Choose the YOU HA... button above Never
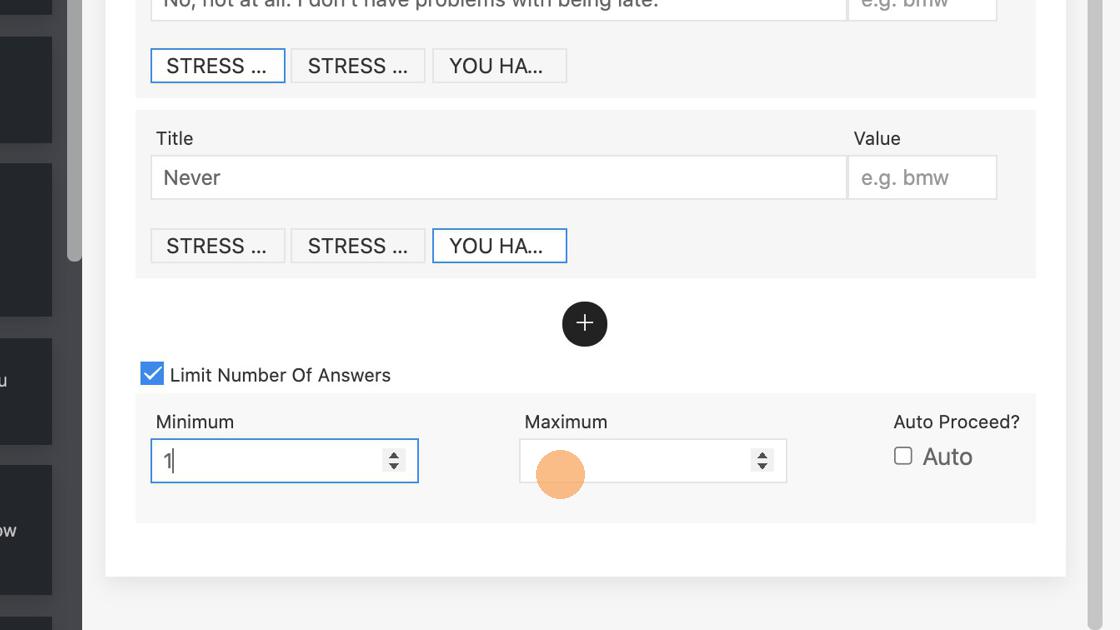1120x630 pixels. coord(499,66)
